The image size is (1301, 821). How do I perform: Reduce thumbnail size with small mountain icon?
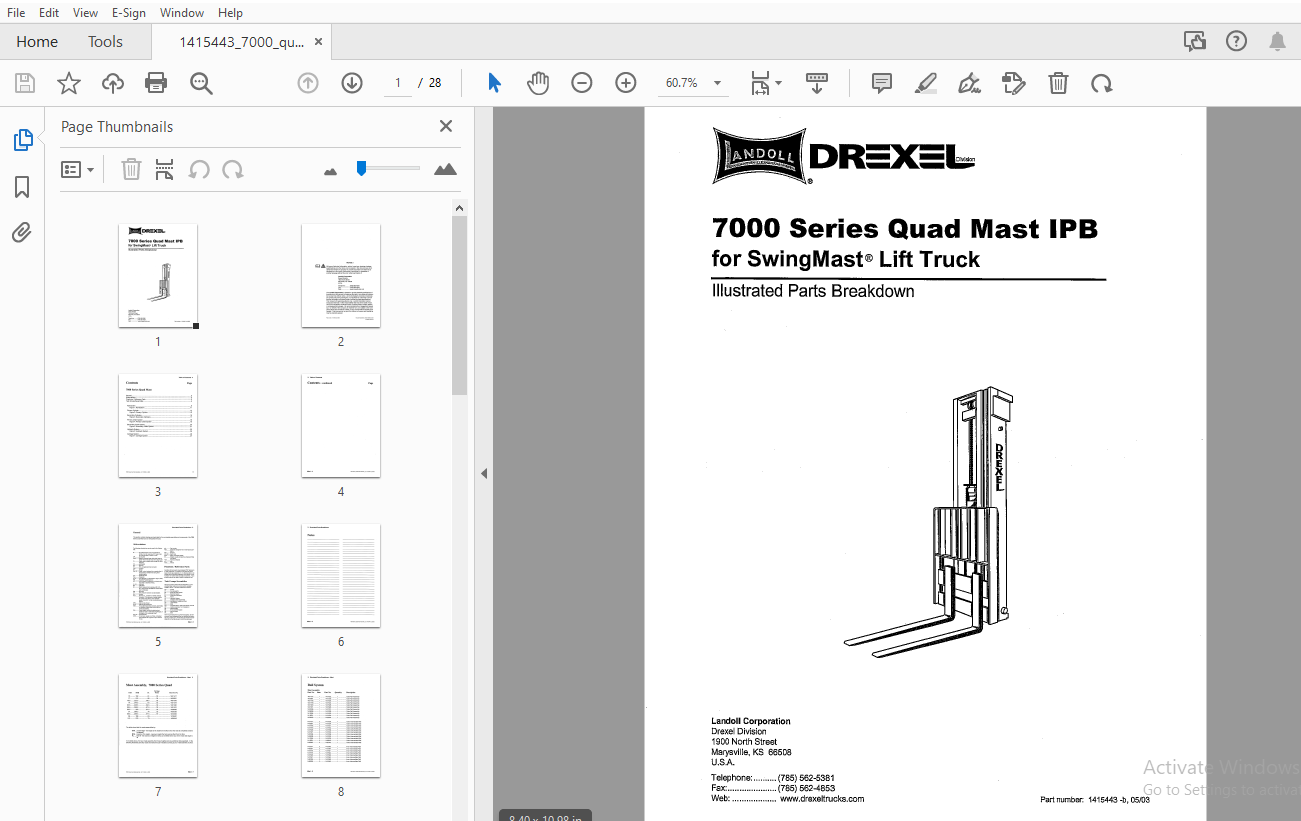(x=331, y=171)
